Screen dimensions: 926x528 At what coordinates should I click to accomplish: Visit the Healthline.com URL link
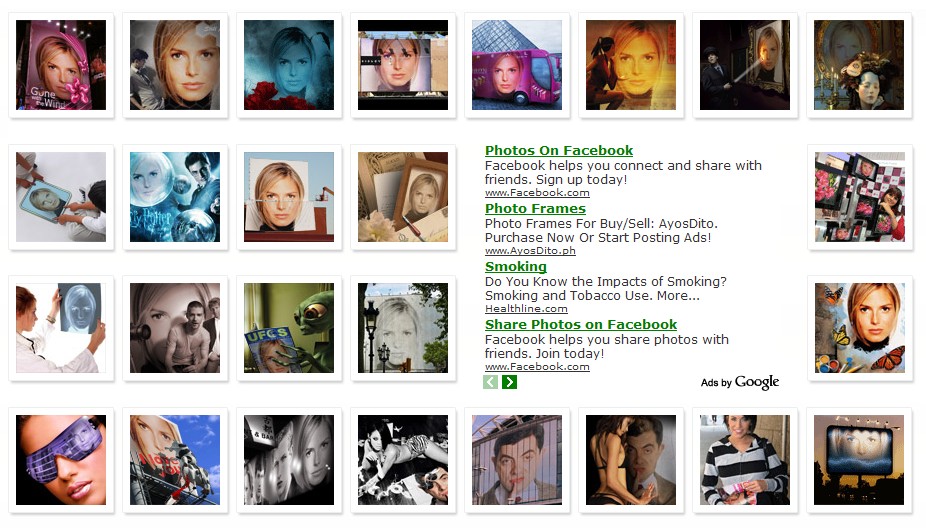click(x=526, y=308)
